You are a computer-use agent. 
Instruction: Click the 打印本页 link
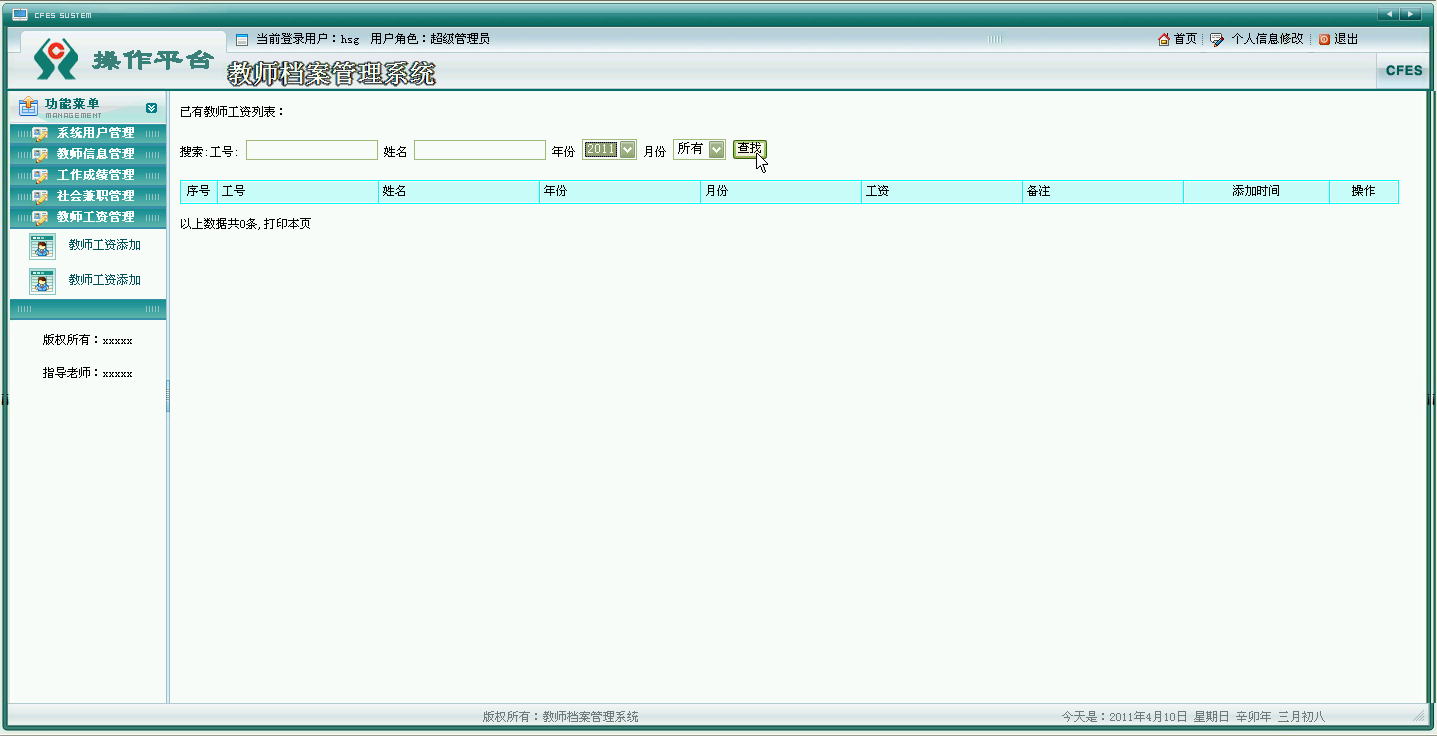[x=287, y=224]
